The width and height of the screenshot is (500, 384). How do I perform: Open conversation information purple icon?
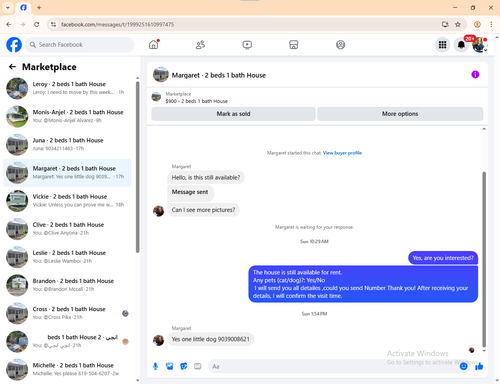[x=475, y=75]
